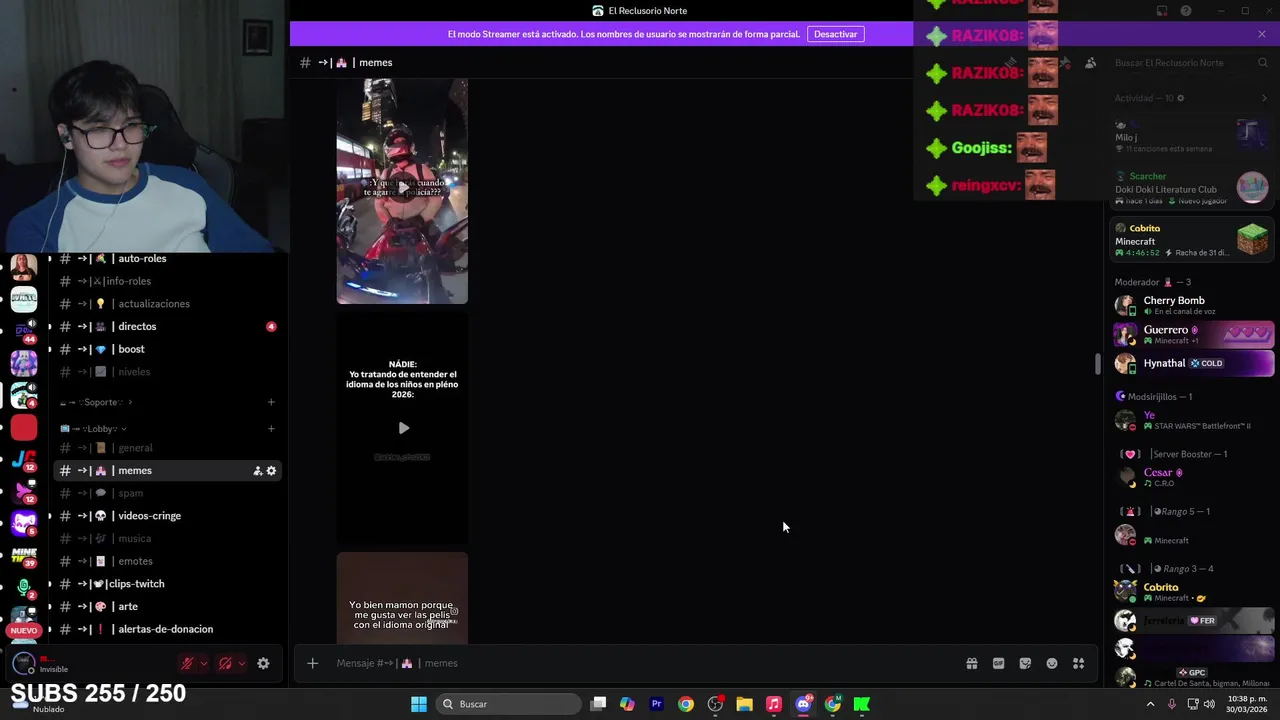Open Google Chrome from taskbar
1280x720 pixels.
click(x=685, y=704)
